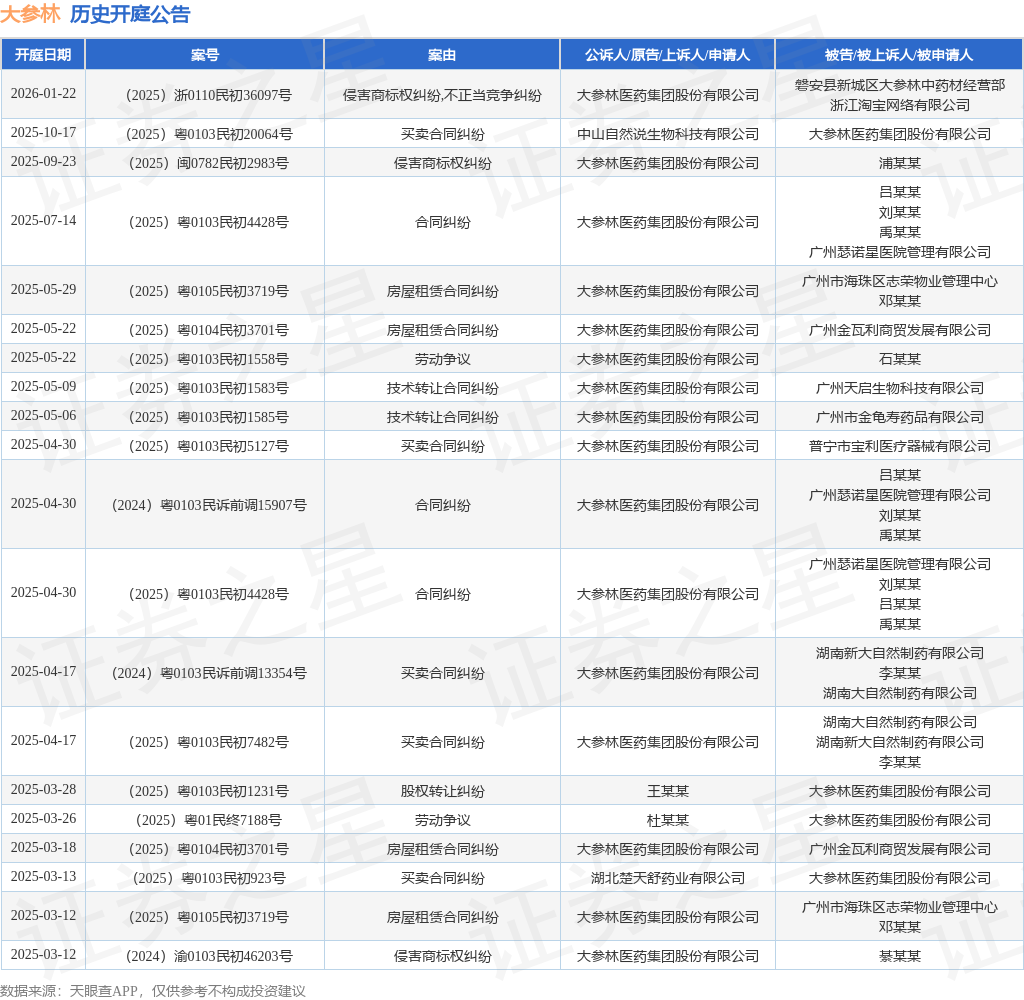Click the date 2026-01-22

tap(43, 93)
